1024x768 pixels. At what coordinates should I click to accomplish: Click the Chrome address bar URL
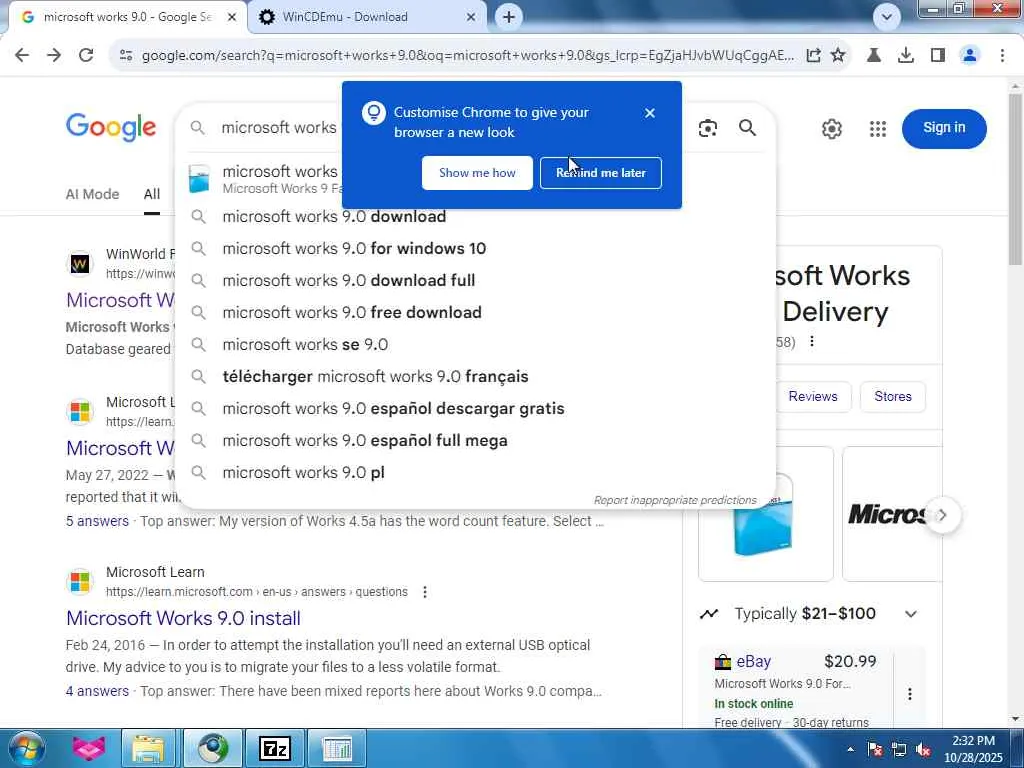467,56
